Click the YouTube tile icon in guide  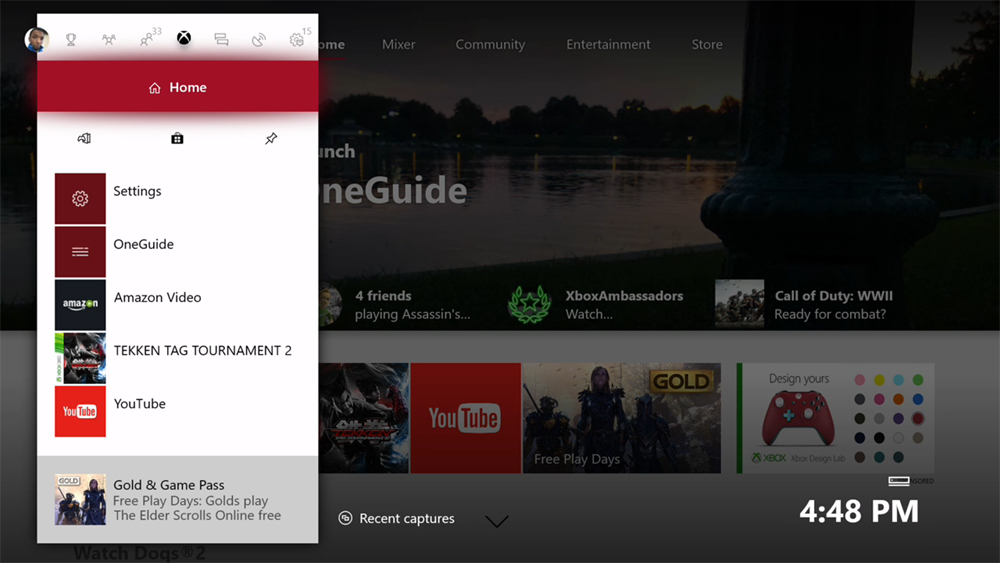[x=80, y=411]
